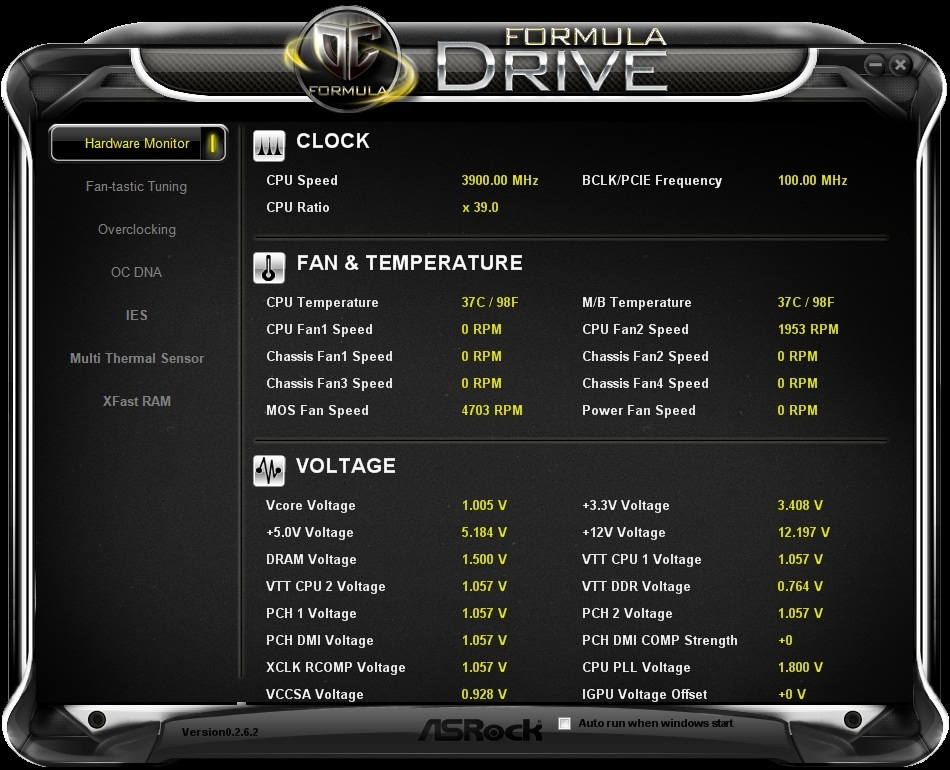Enable Auto run when windows start
The height and width of the screenshot is (770, 950).
[564, 723]
